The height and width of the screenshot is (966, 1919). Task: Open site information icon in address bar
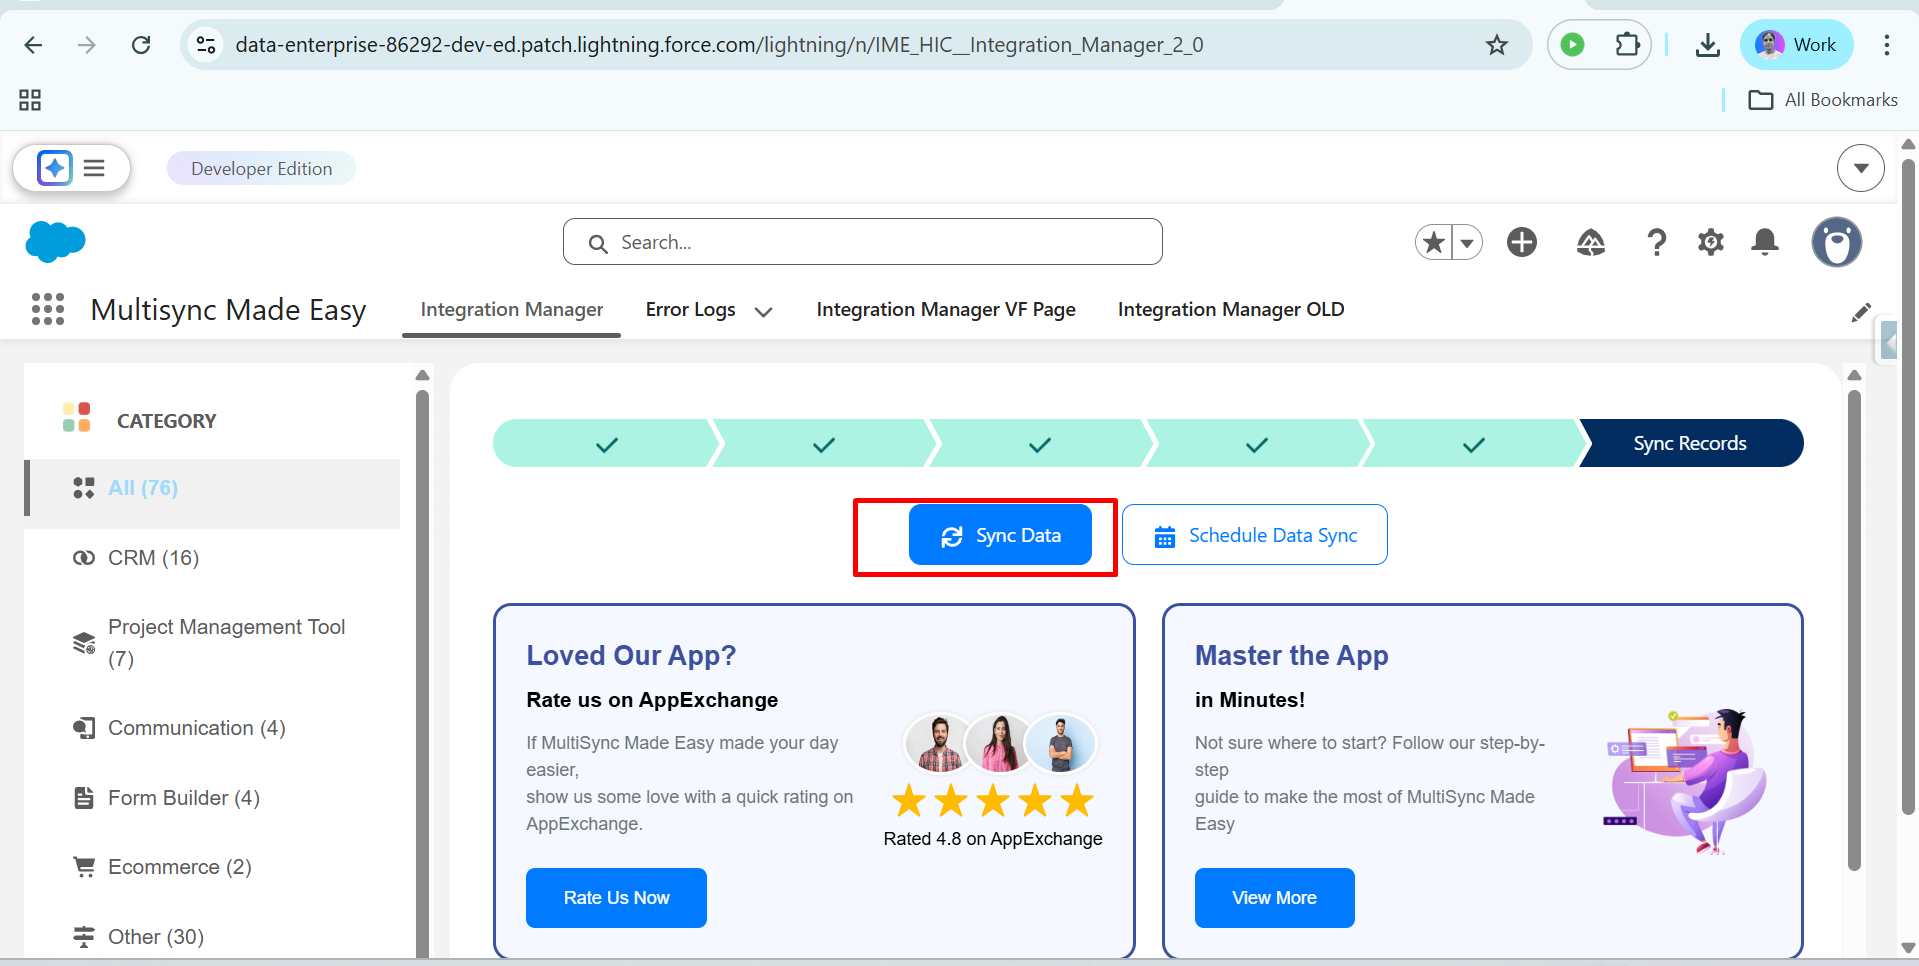click(206, 45)
